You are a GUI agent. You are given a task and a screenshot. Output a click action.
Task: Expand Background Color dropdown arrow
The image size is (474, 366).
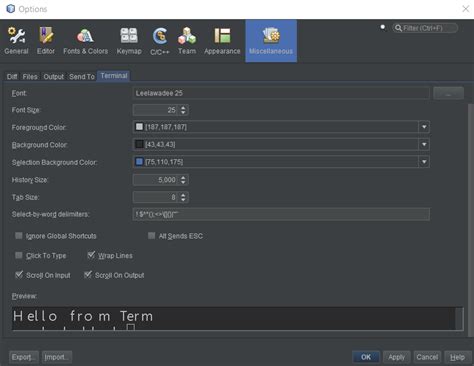click(x=424, y=144)
